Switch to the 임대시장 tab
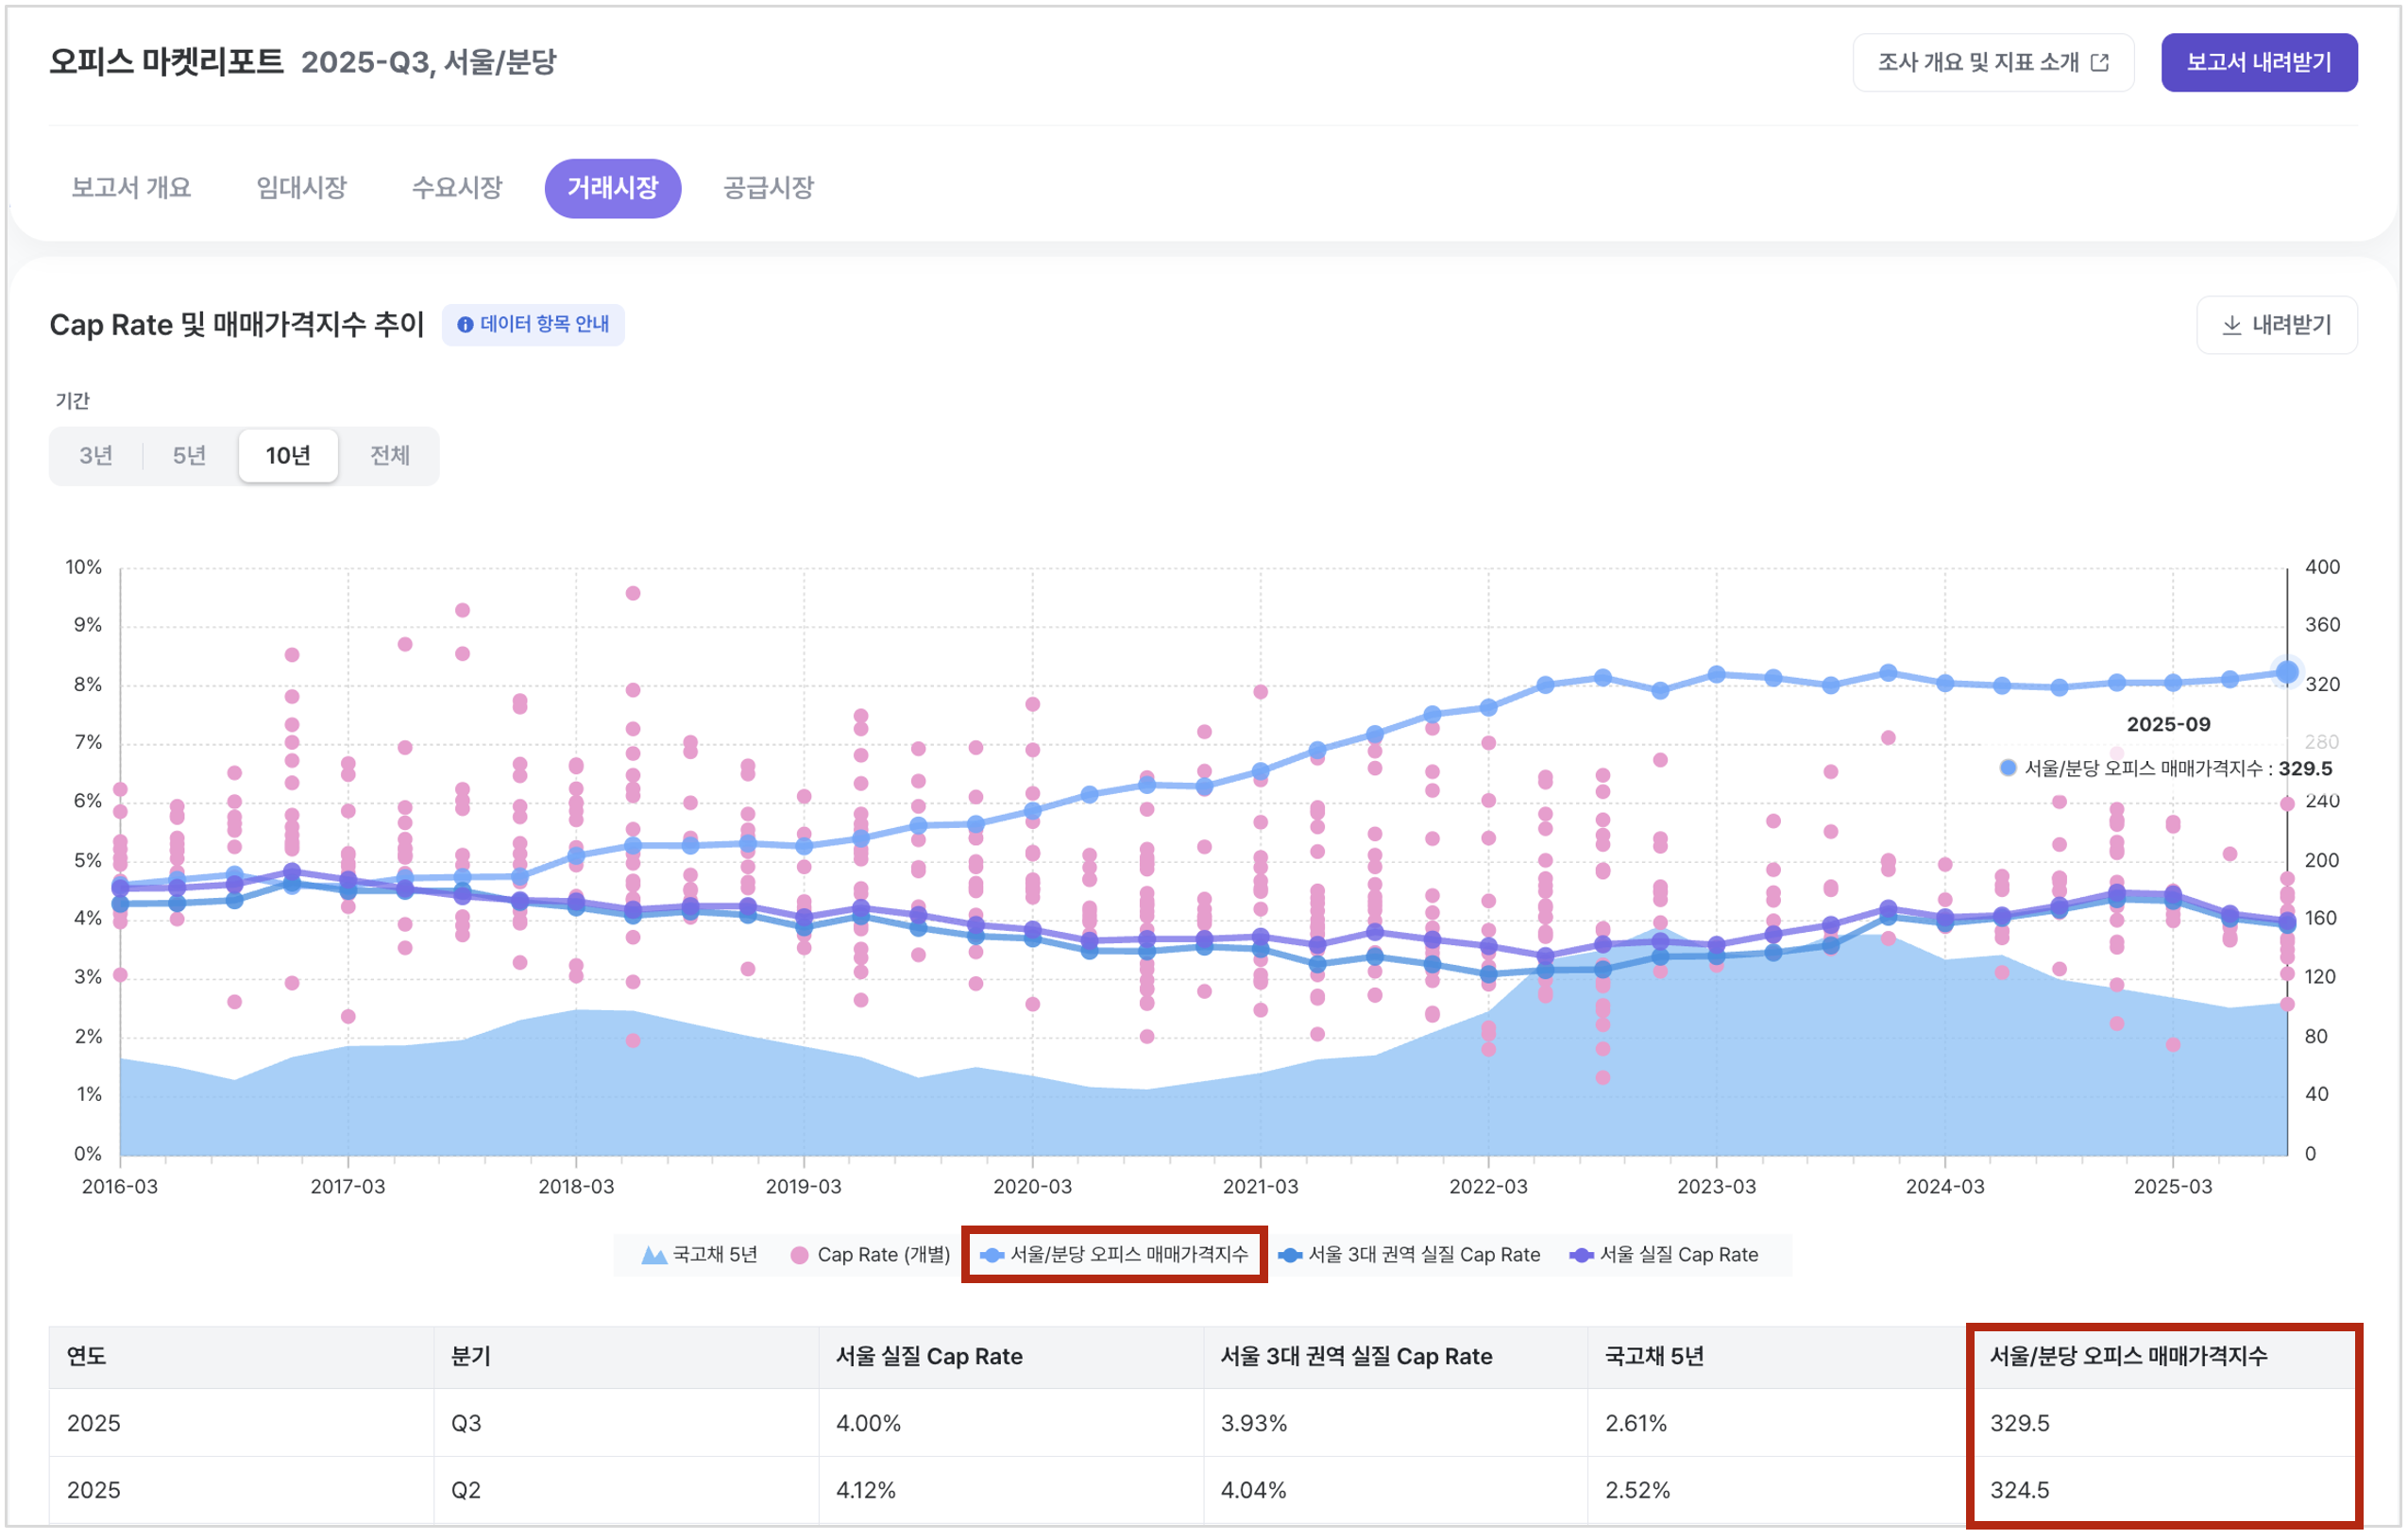The width and height of the screenshot is (2408, 1539). (x=301, y=188)
